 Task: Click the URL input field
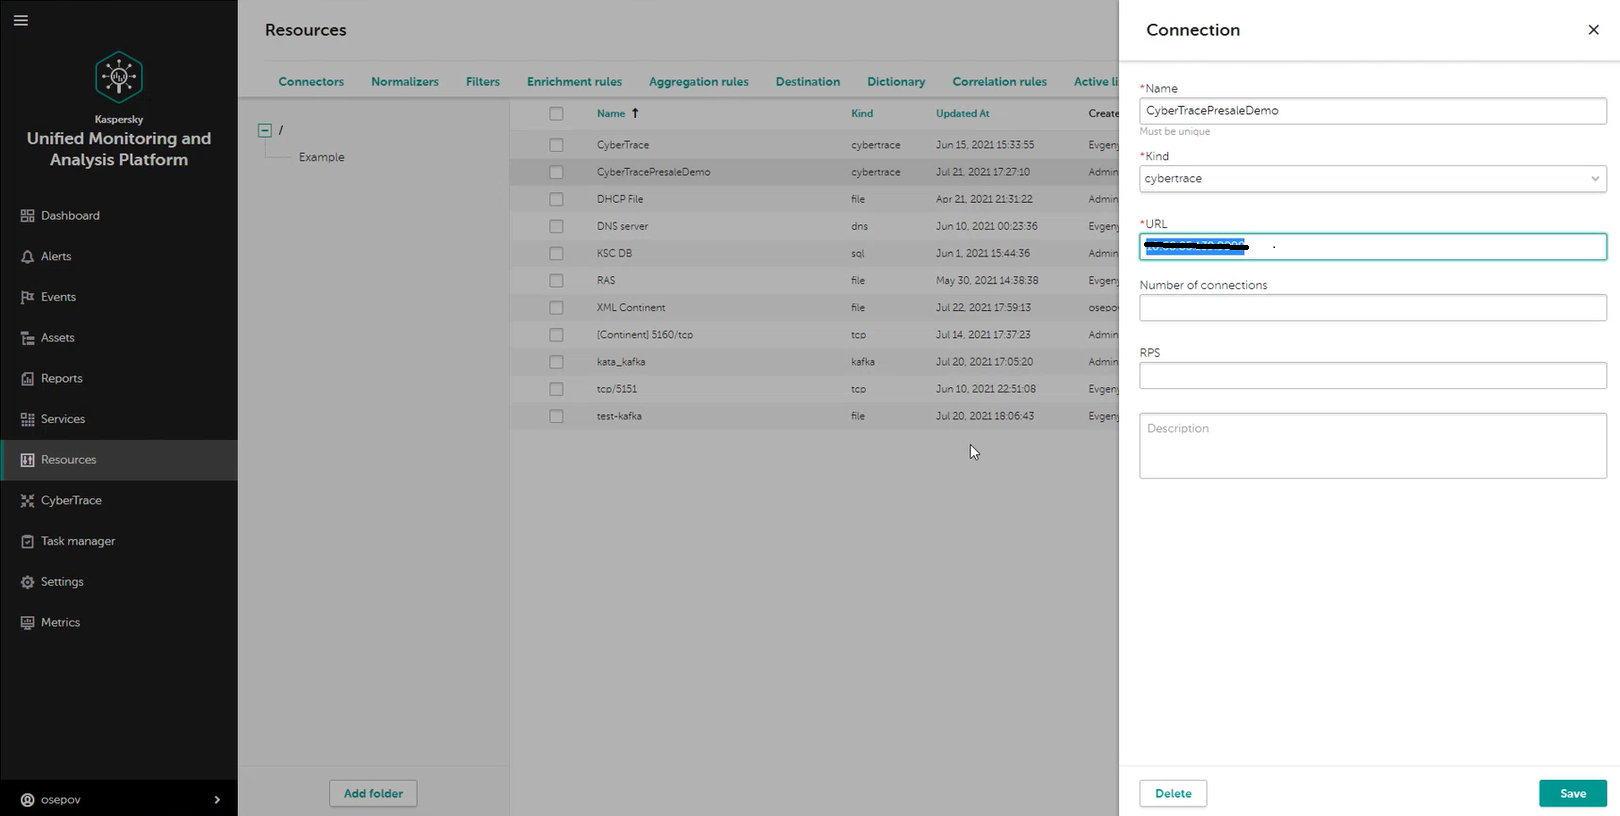tap(1373, 247)
